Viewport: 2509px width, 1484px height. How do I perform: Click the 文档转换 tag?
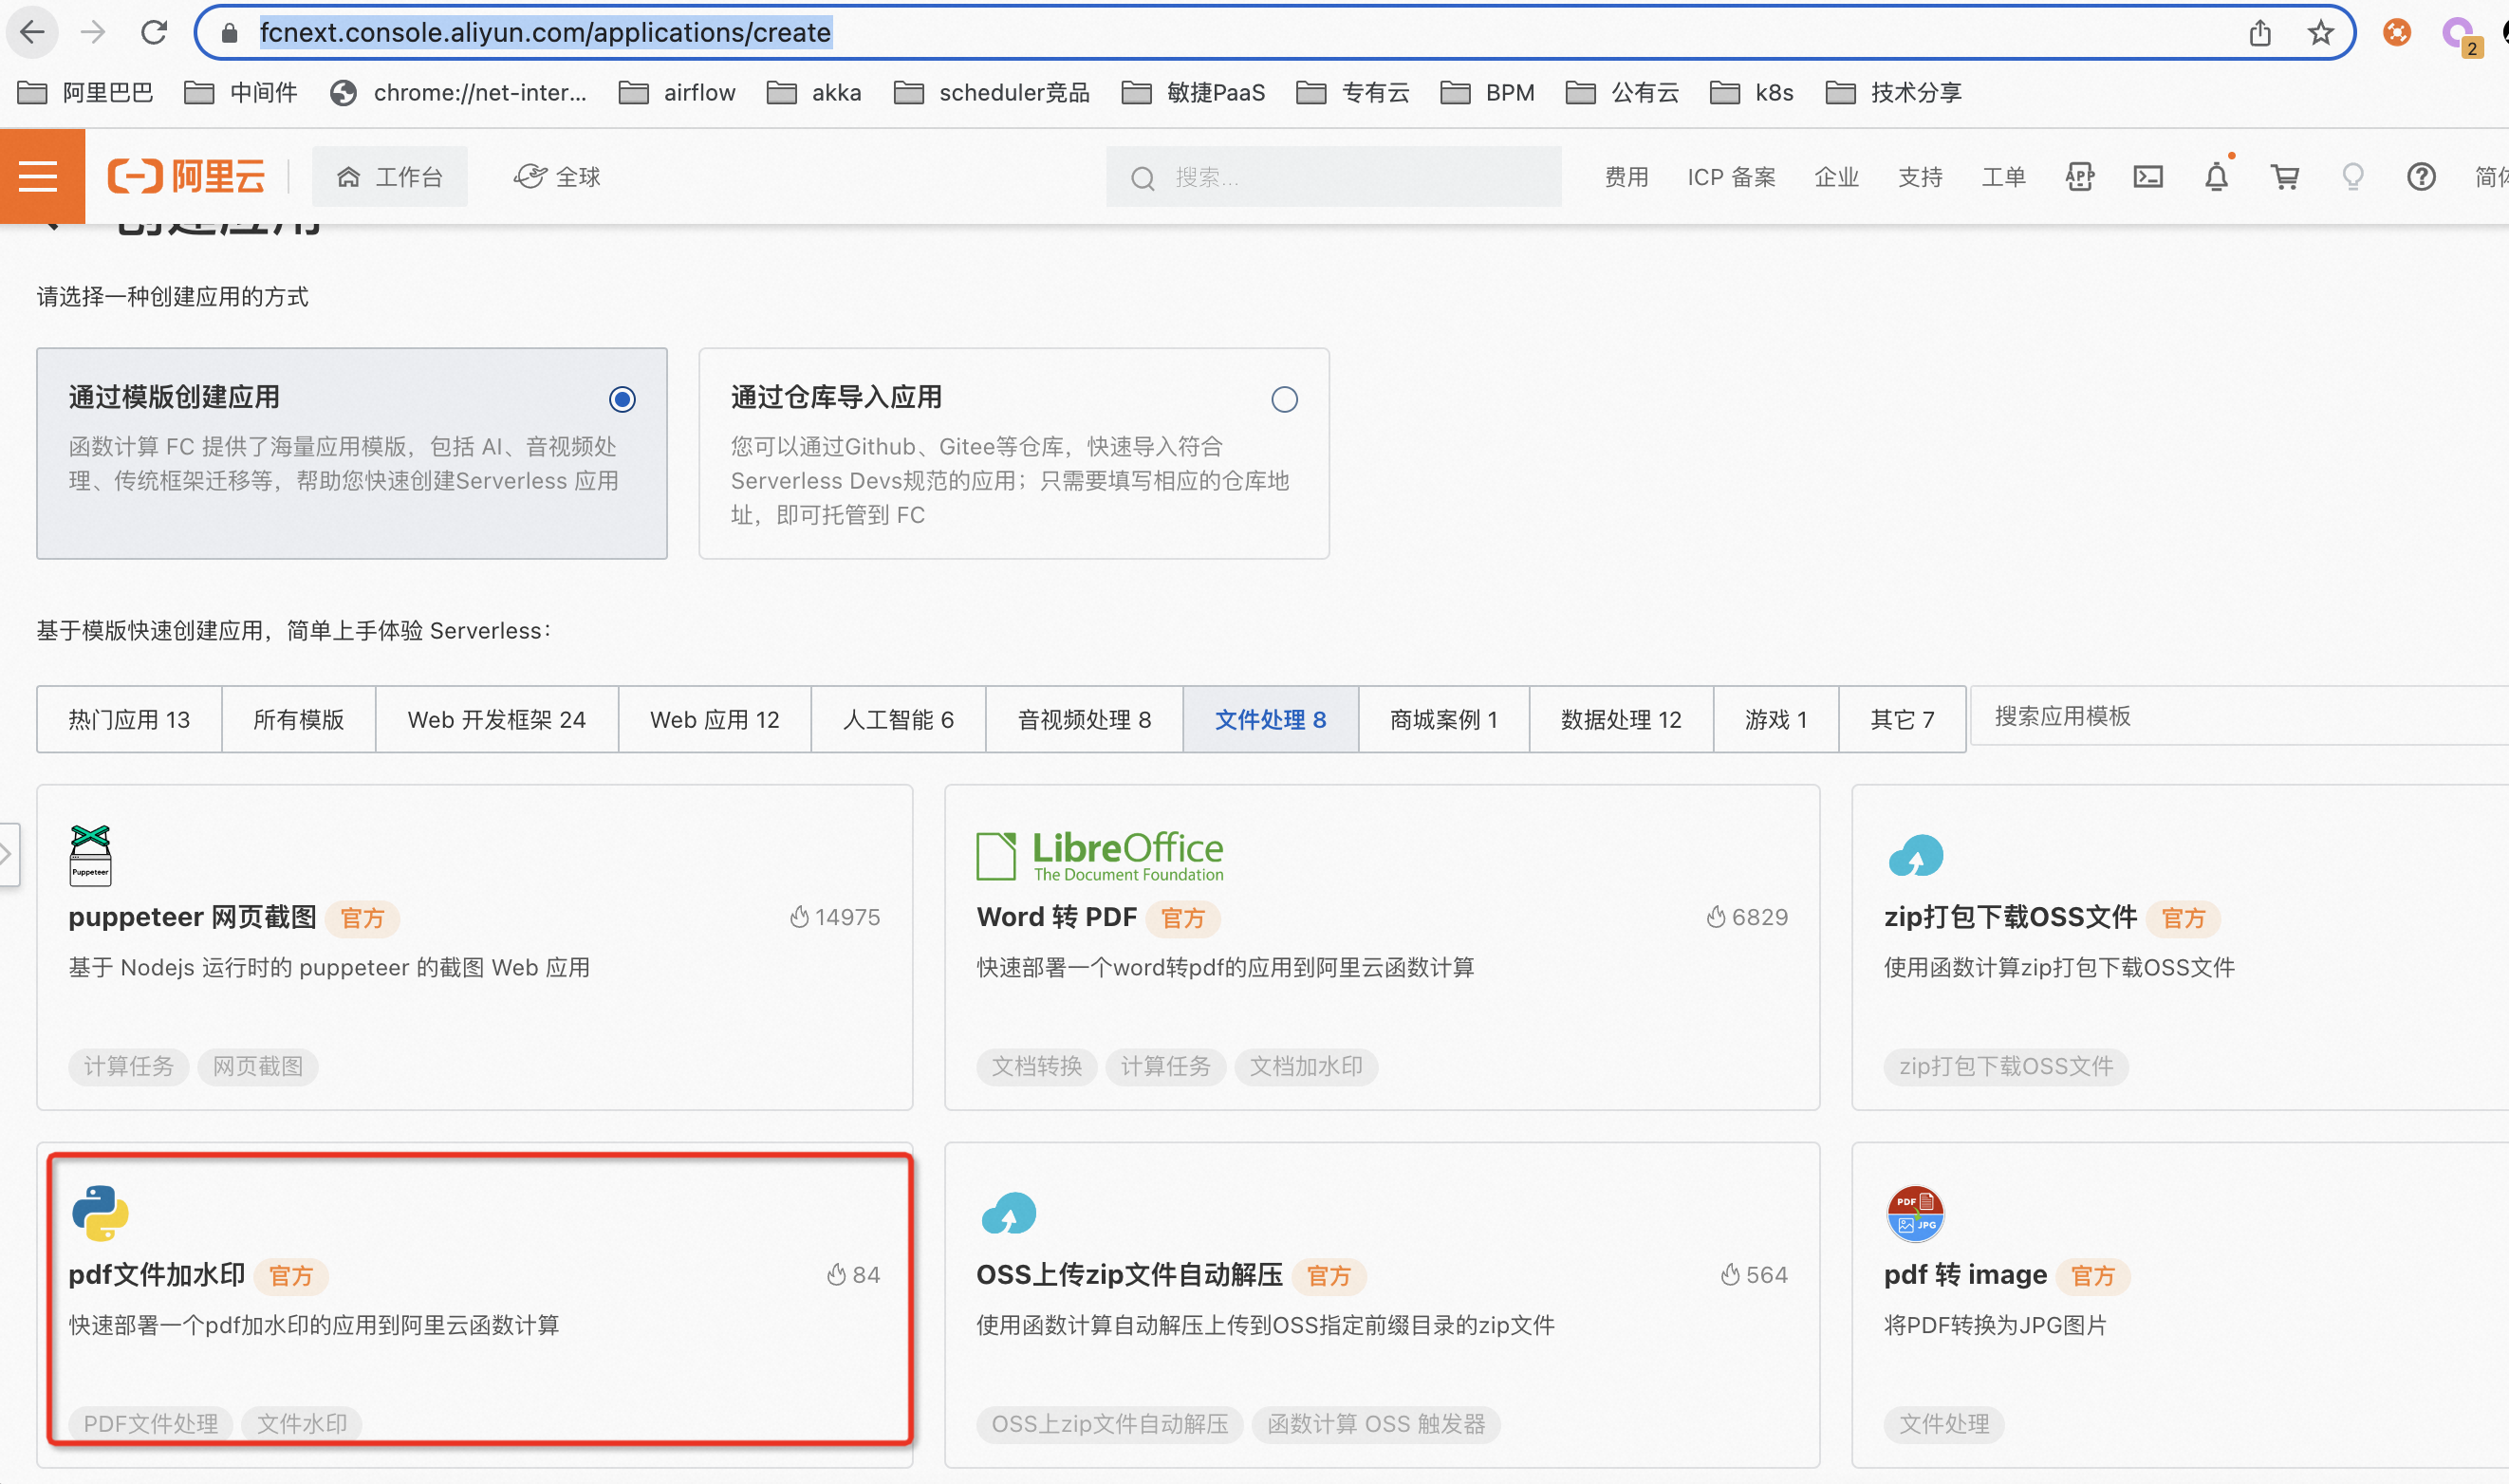point(1036,1066)
